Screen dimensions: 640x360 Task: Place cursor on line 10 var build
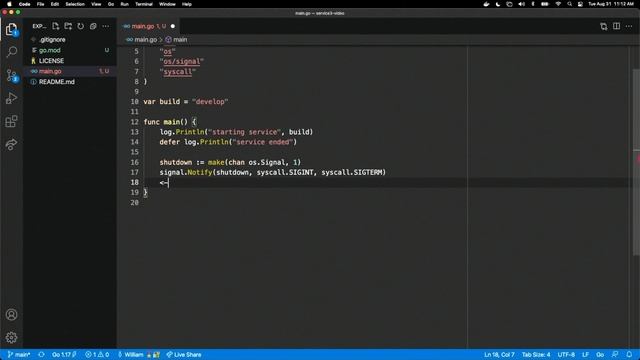click(186, 102)
